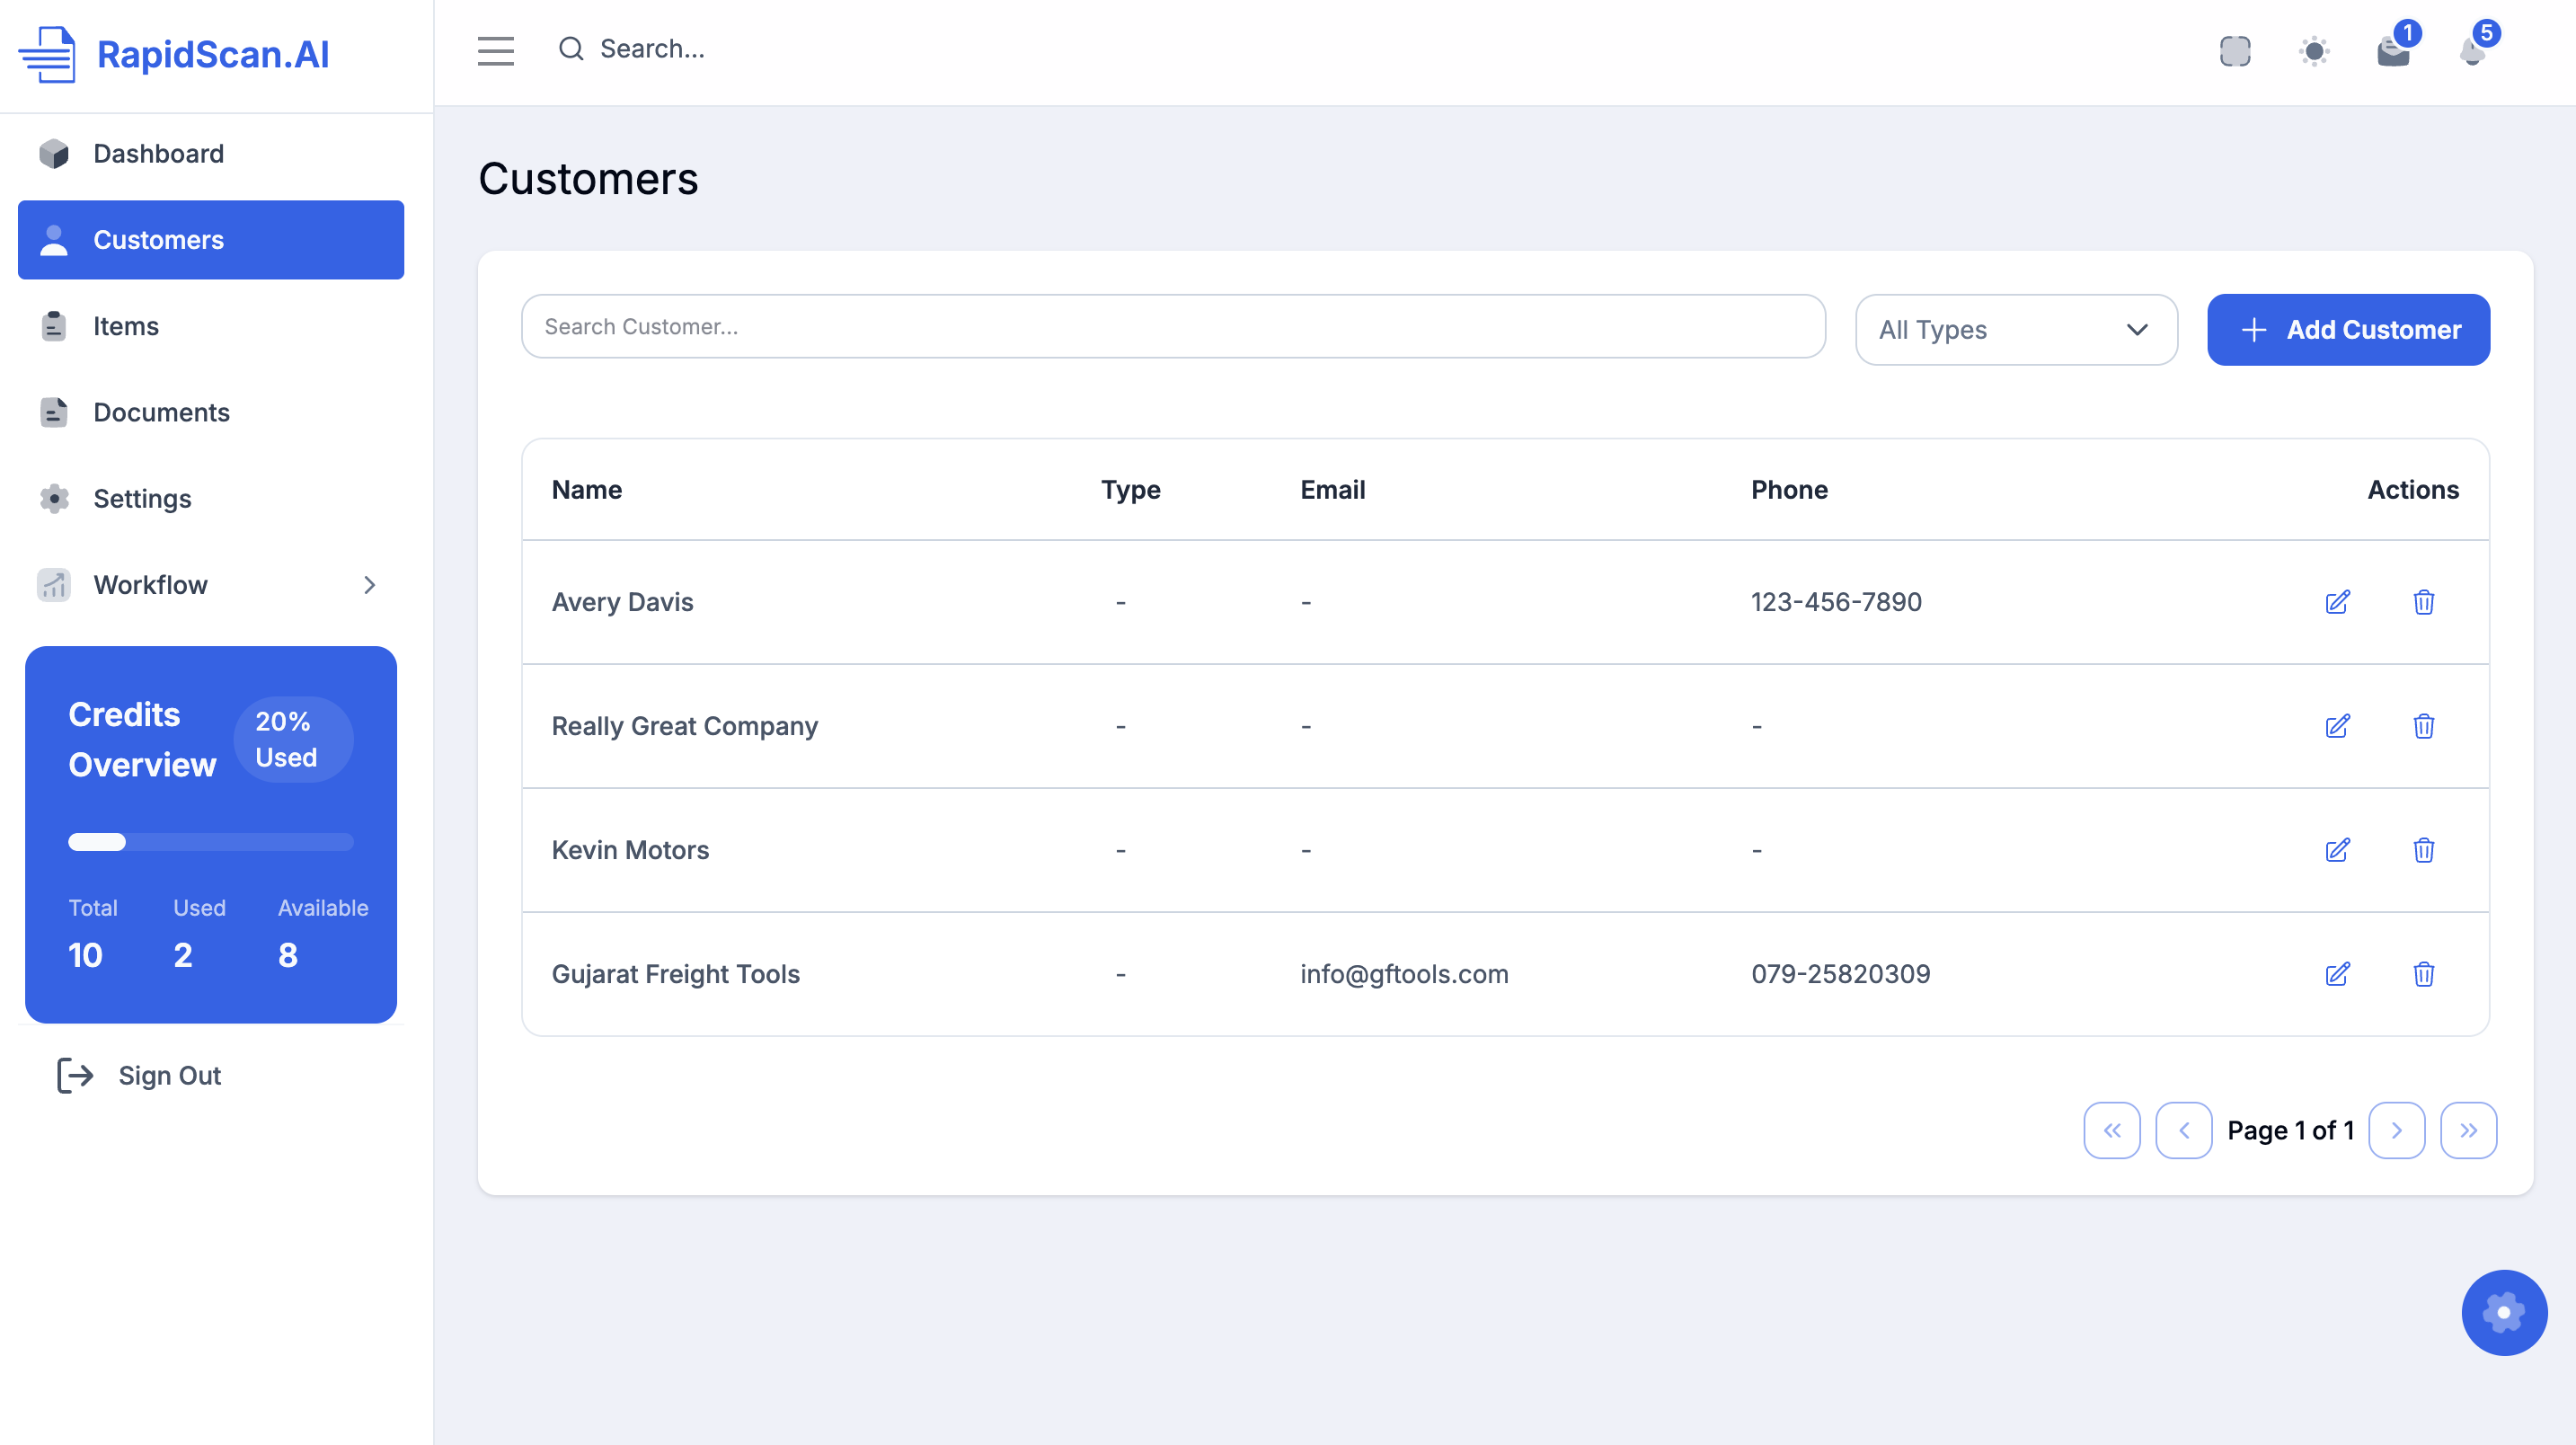Open the floating settings gear button
This screenshot has height=1445, width=2576.
click(2503, 1312)
